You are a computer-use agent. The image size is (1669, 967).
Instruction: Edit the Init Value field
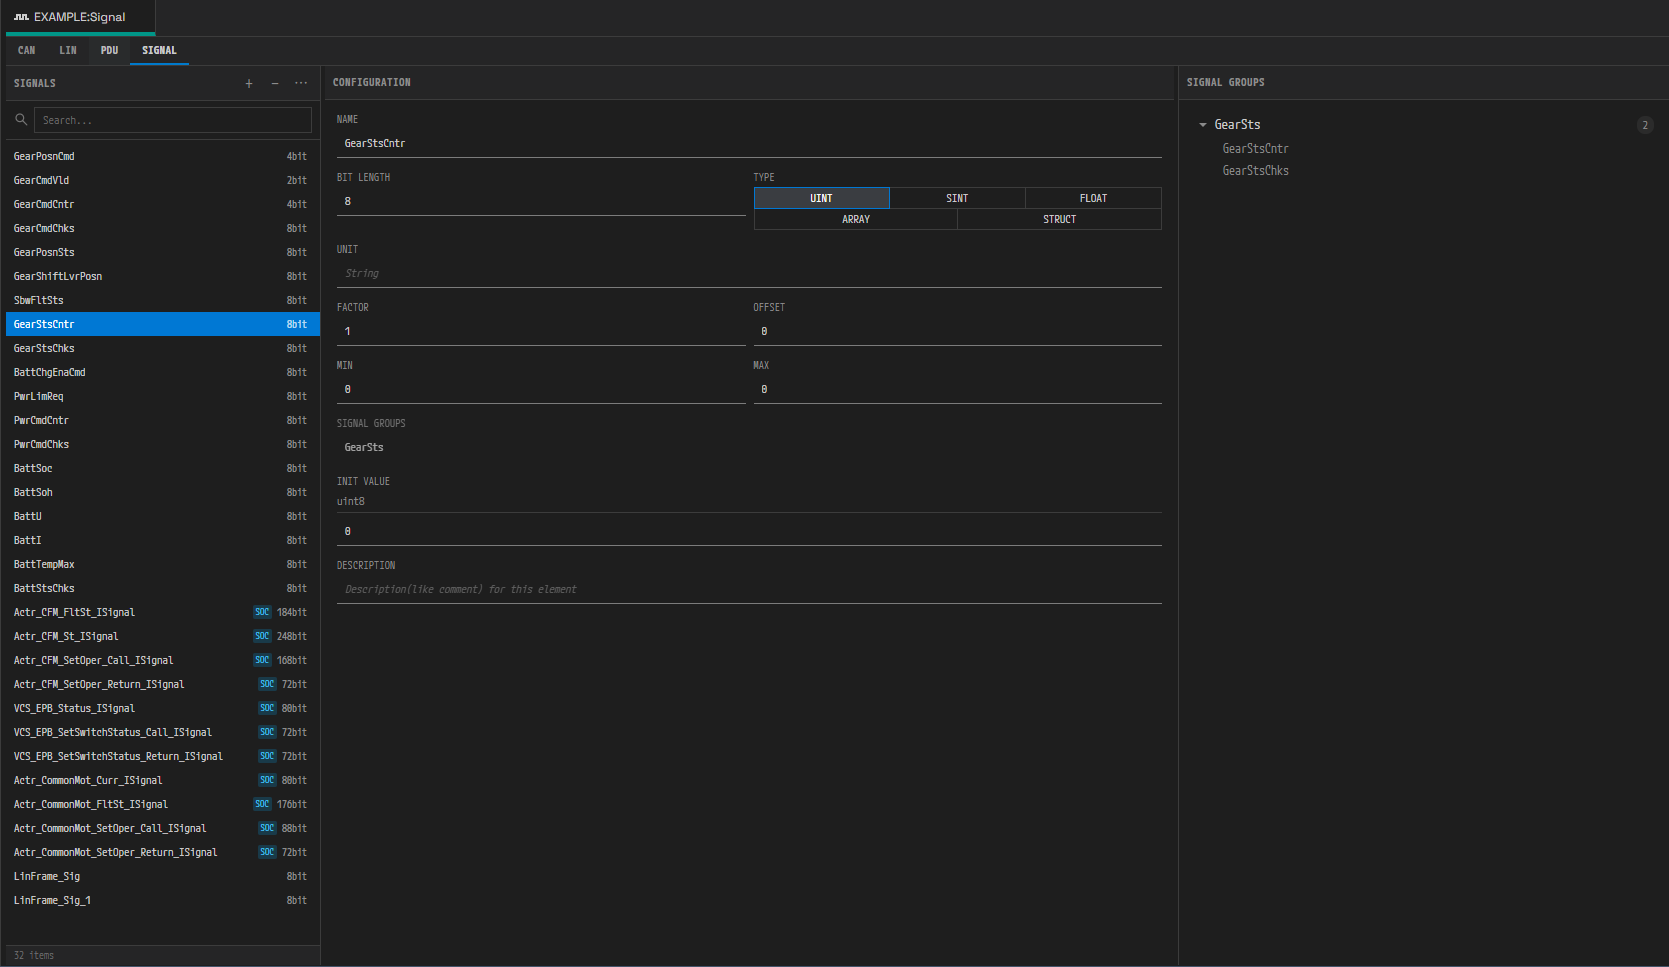point(749,532)
